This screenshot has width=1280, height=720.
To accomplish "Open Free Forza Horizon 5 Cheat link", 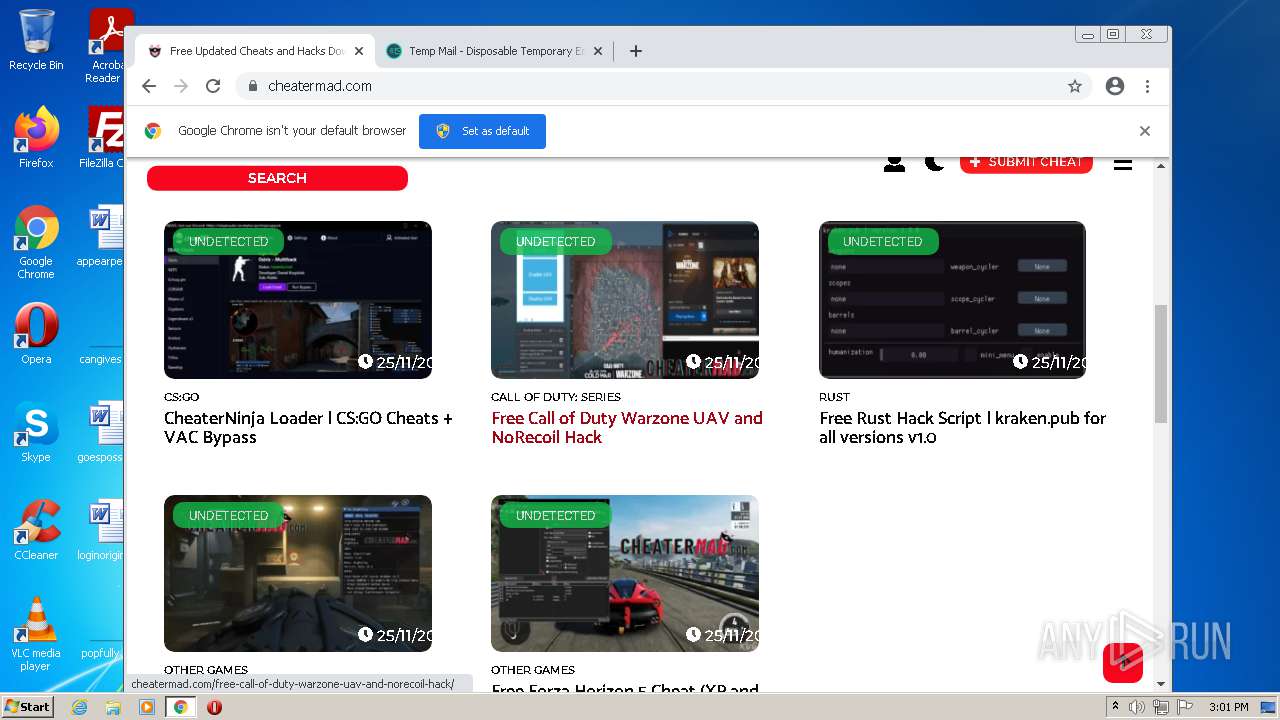I will (625, 689).
